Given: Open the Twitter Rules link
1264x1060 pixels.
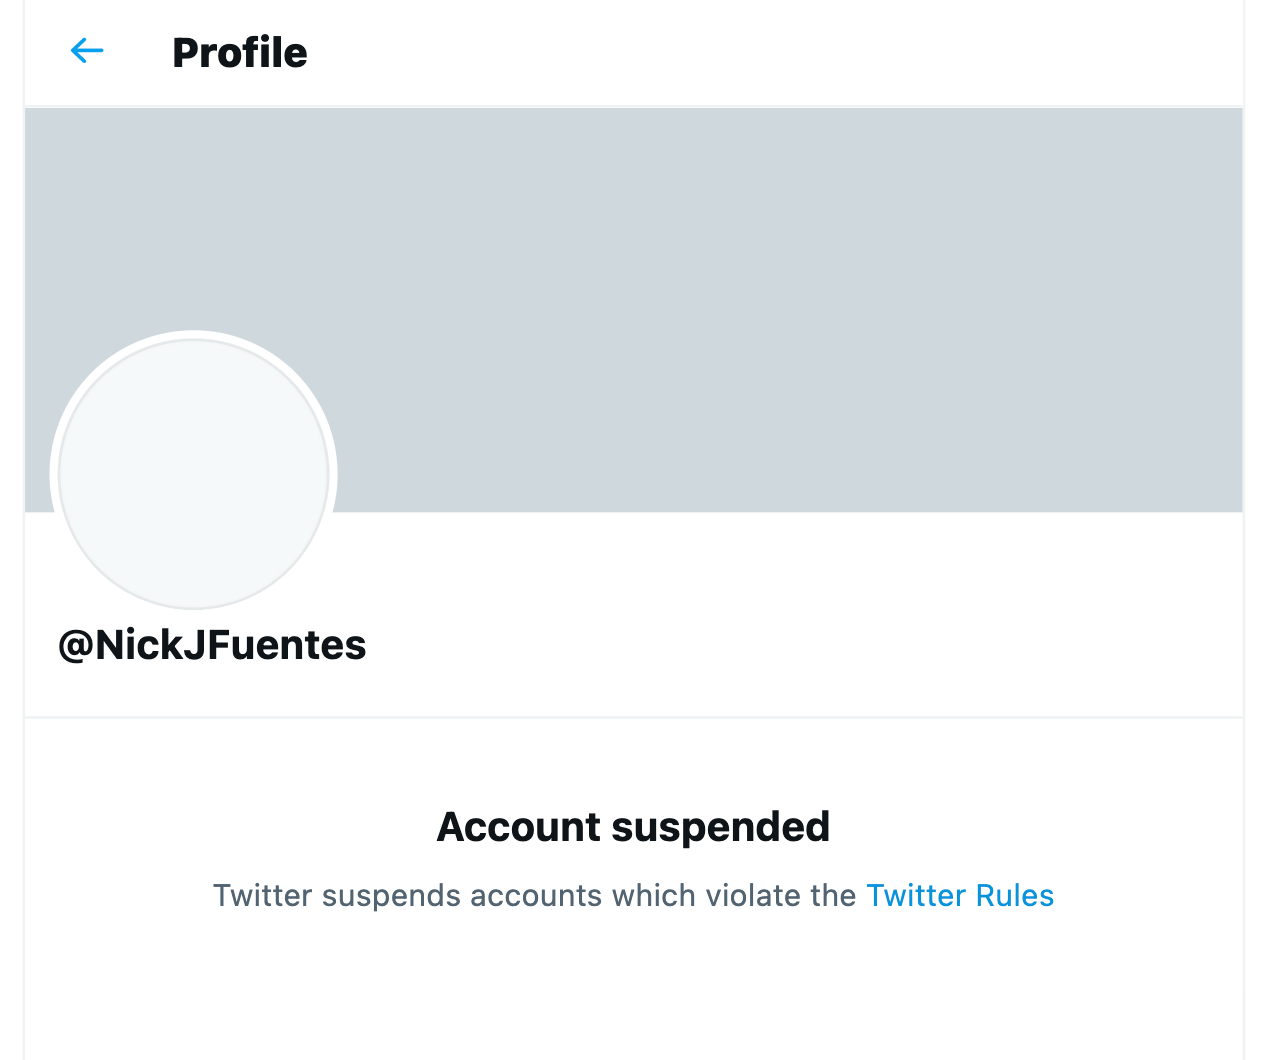Looking at the screenshot, I should (x=959, y=895).
